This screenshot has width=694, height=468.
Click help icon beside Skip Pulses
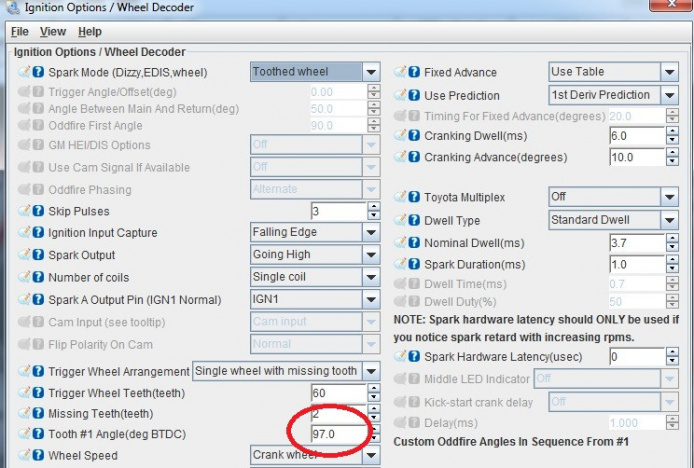[x=39, y=211]
